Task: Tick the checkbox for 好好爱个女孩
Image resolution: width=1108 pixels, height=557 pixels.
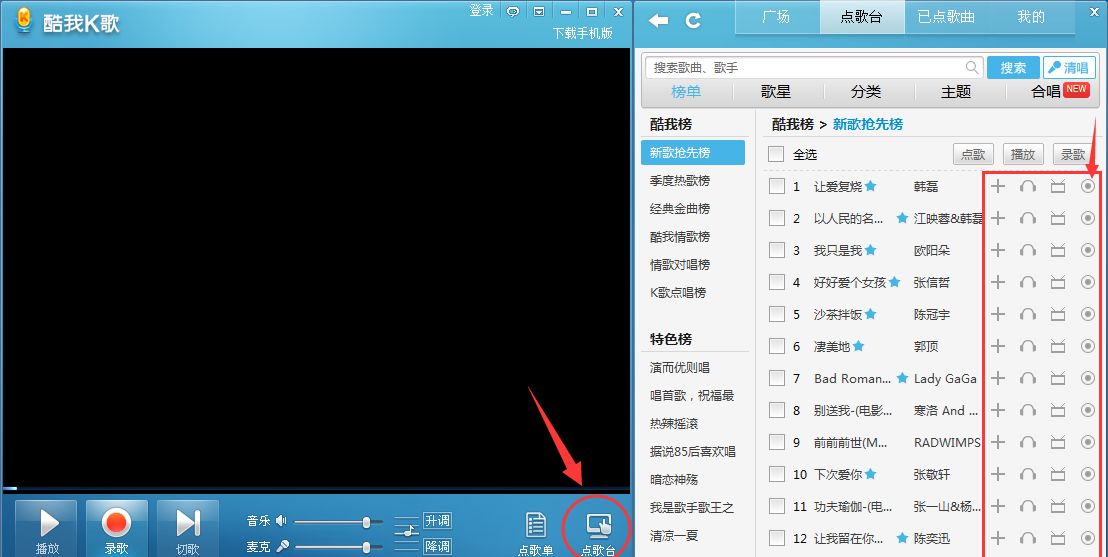Action: [776, 282]
